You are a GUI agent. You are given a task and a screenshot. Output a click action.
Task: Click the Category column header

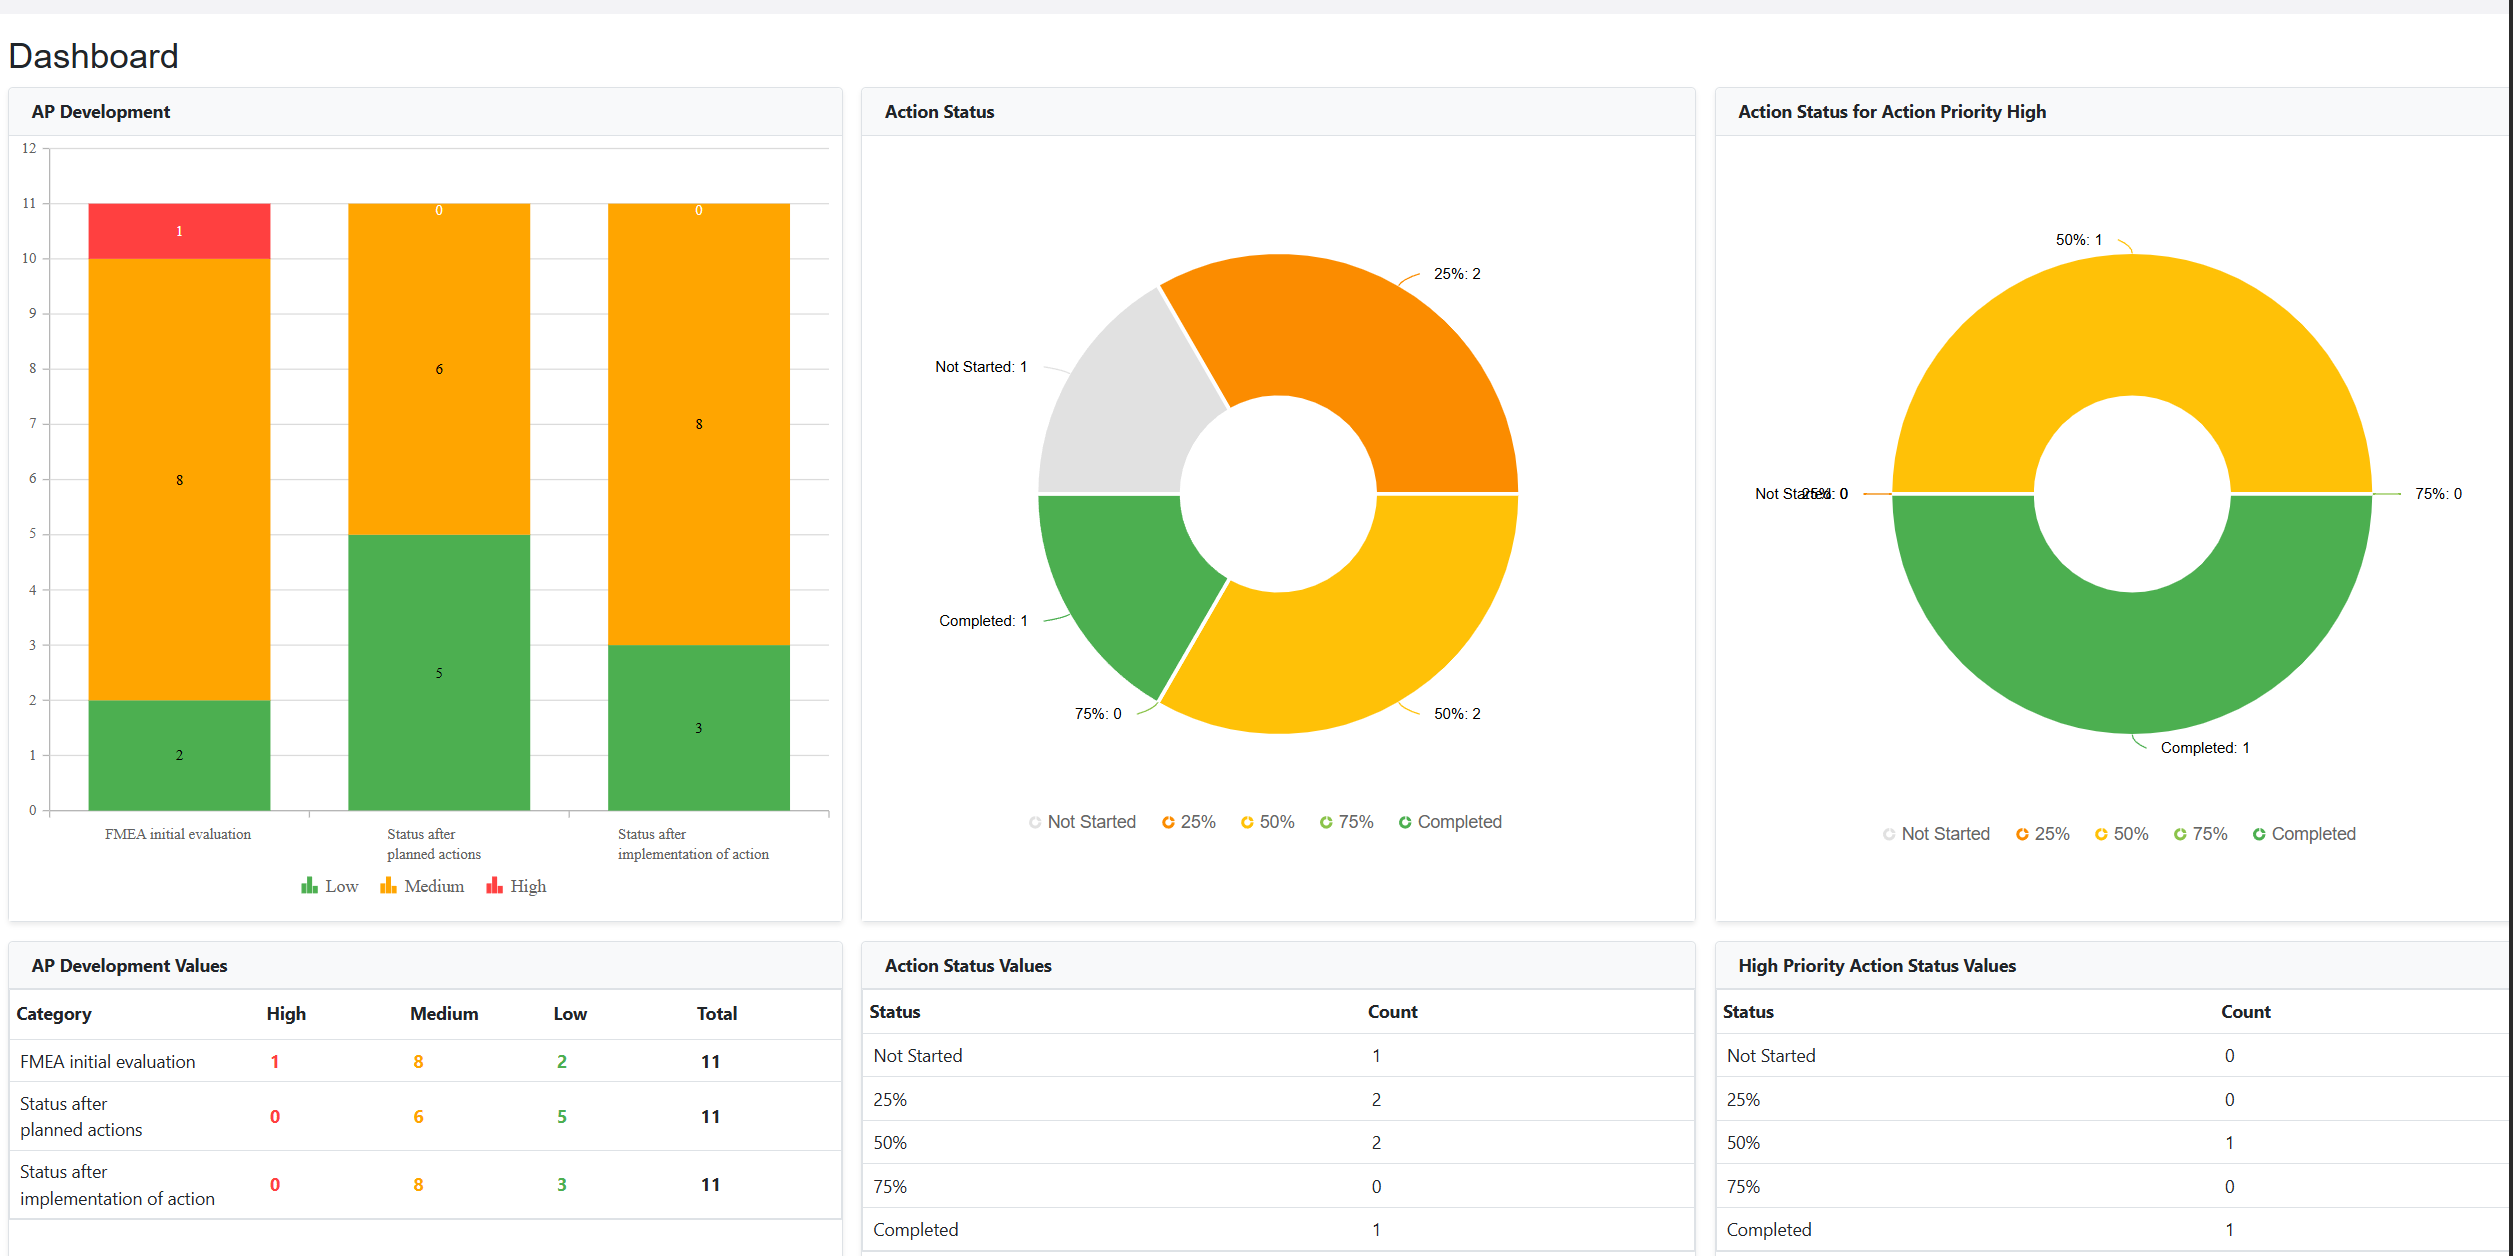tap(54, 1014)
